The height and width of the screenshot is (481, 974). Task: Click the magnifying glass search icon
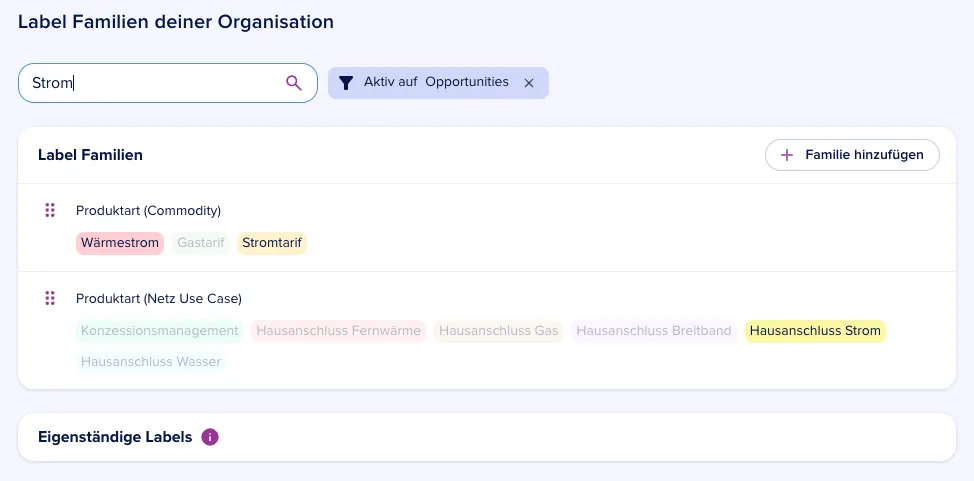click(294, 83)
